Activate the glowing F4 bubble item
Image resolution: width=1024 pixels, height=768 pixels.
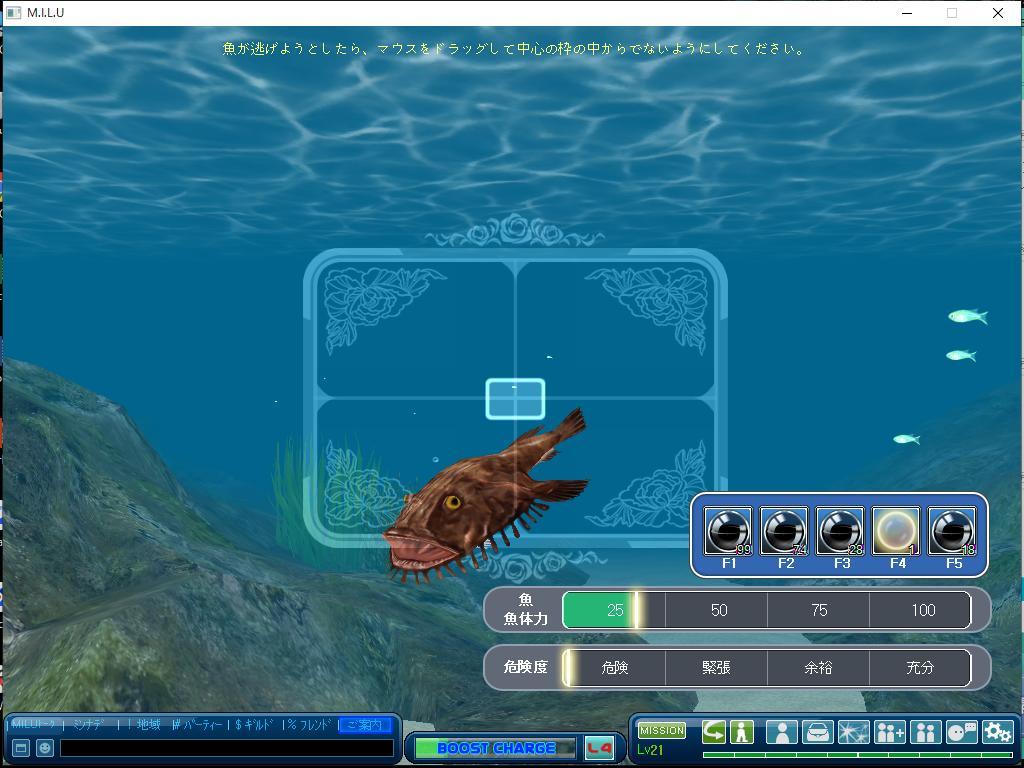896,531
